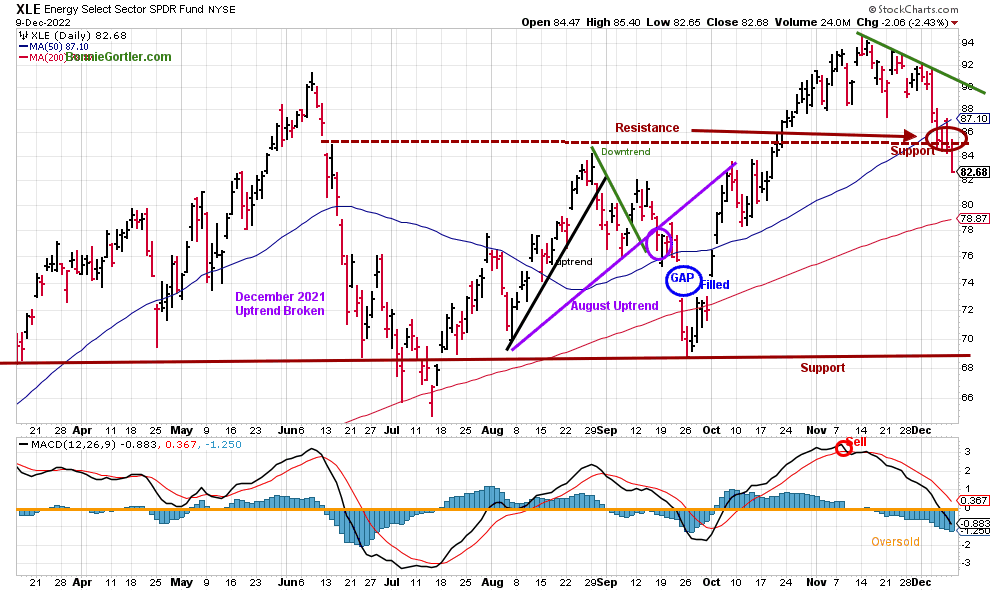Viewport: 990px width, 591px height.
Task: Click the Support label beside the red circle
Action: click(912, 151)
